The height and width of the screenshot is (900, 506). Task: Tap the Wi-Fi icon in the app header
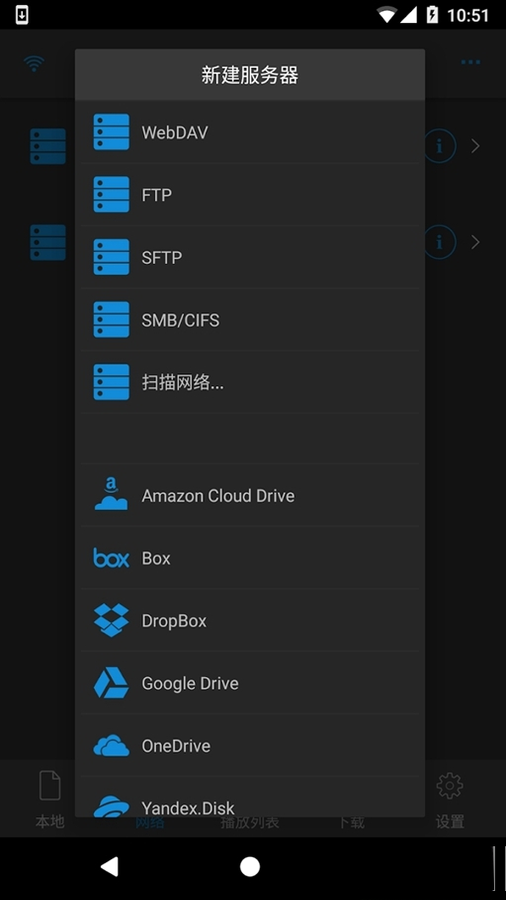coord(34,63)
